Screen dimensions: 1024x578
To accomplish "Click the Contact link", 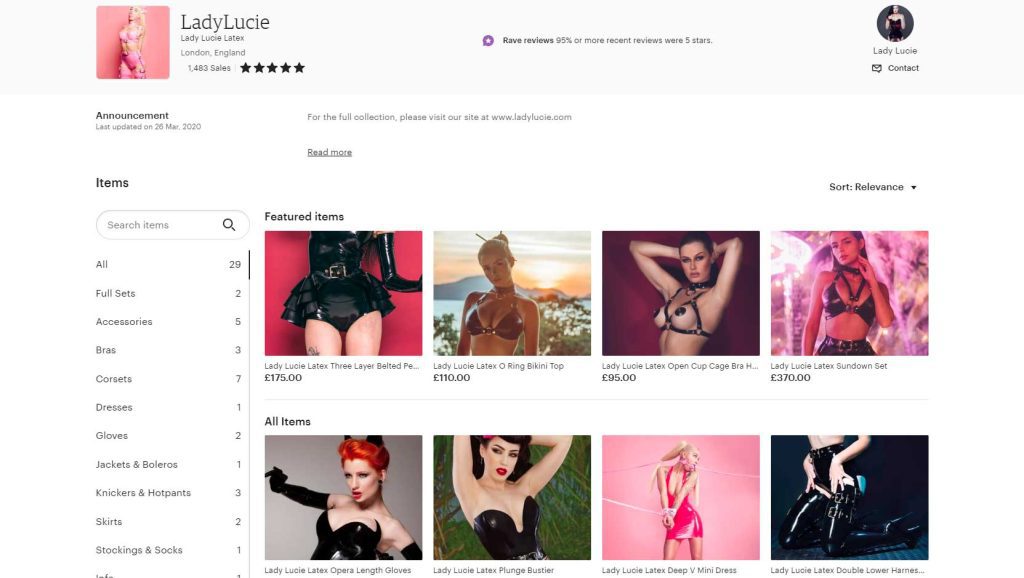I will click(x=903, y=68).
